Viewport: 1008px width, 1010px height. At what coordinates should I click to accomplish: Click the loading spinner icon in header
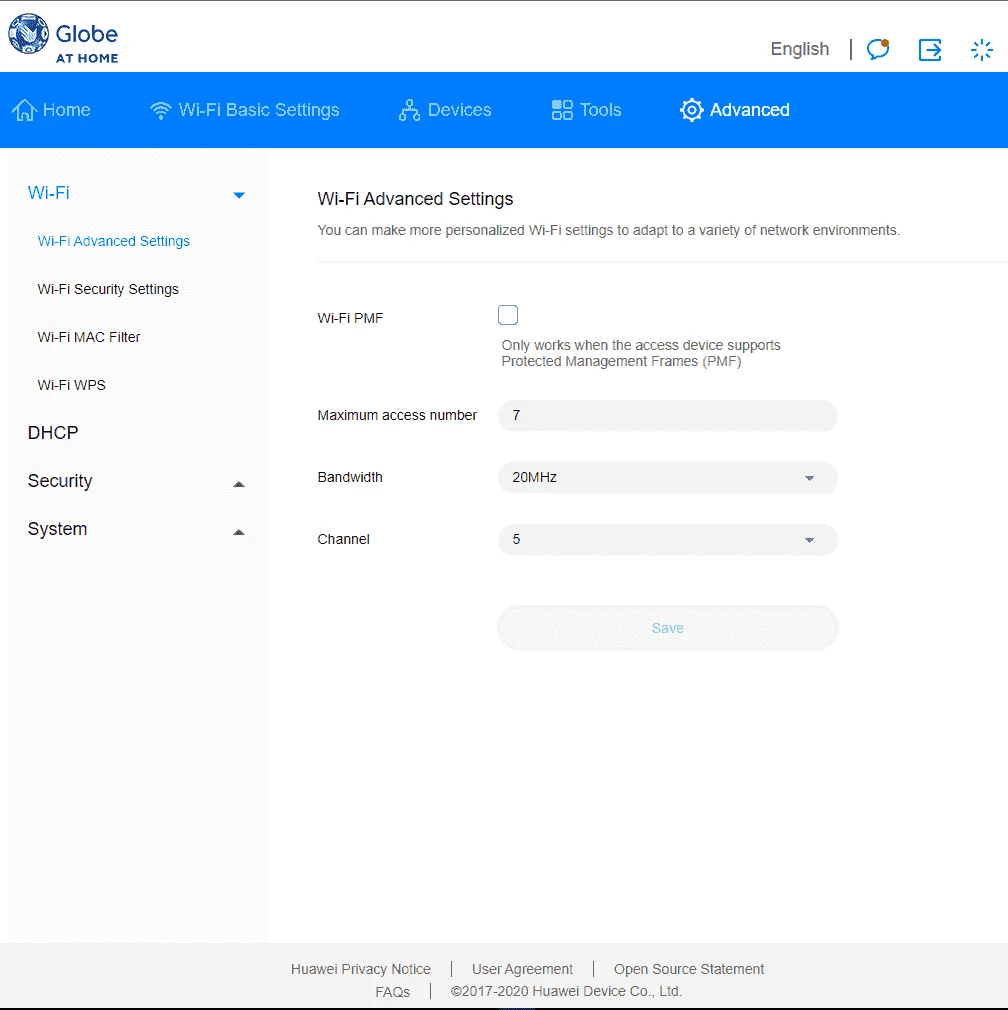tap(982, 50)
